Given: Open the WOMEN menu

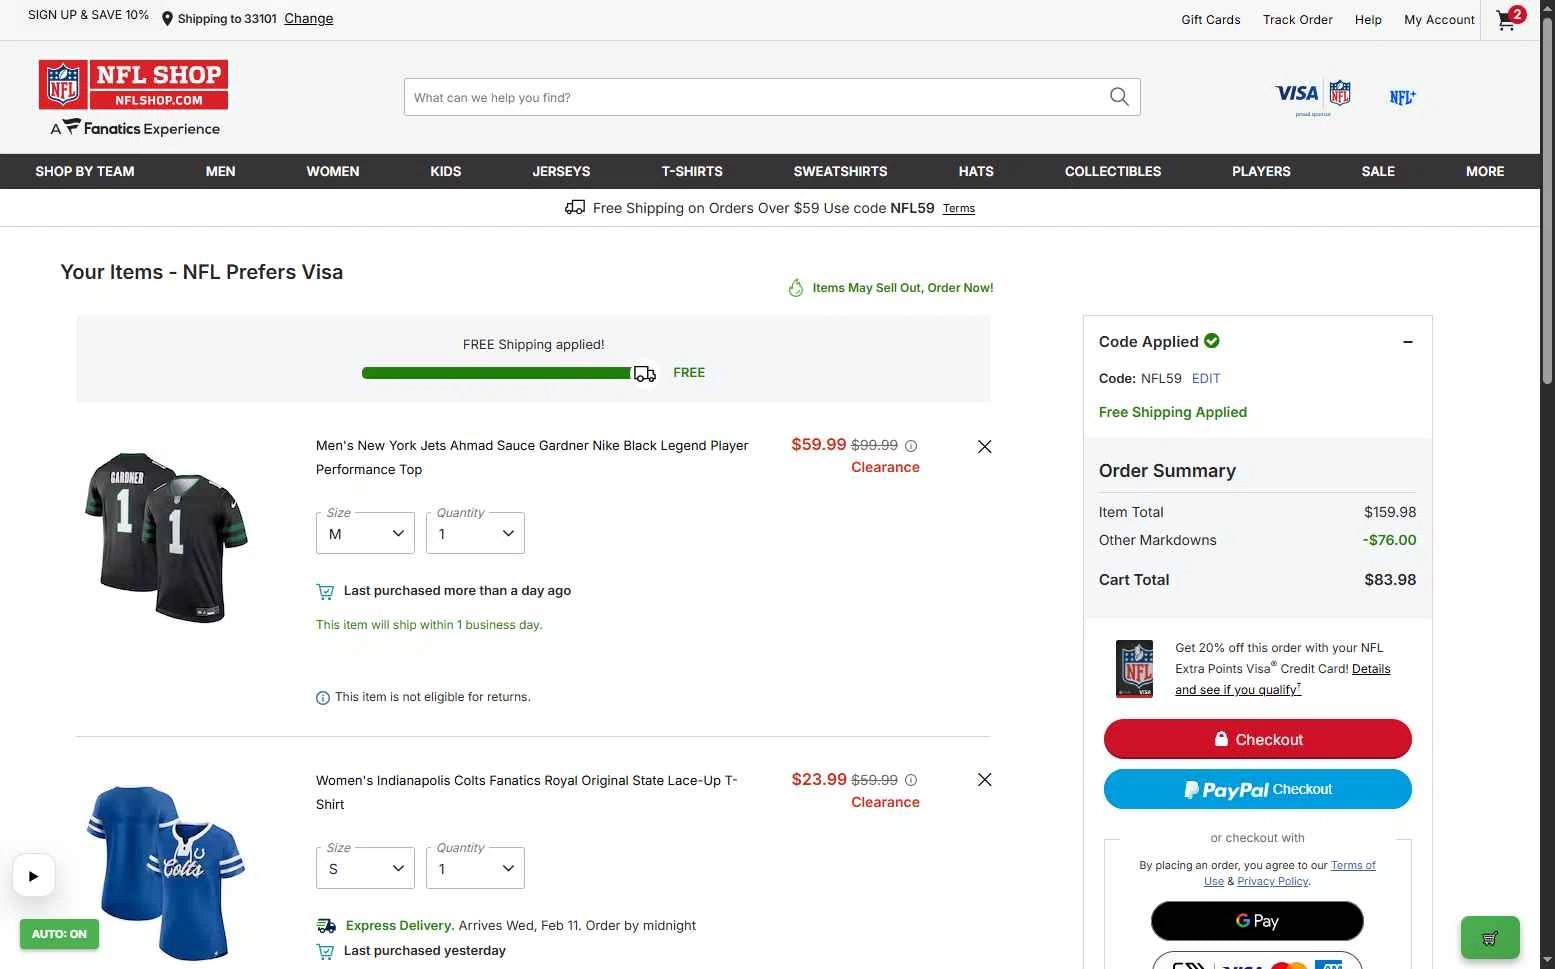Looking at the screenshot, I should 333,172.
